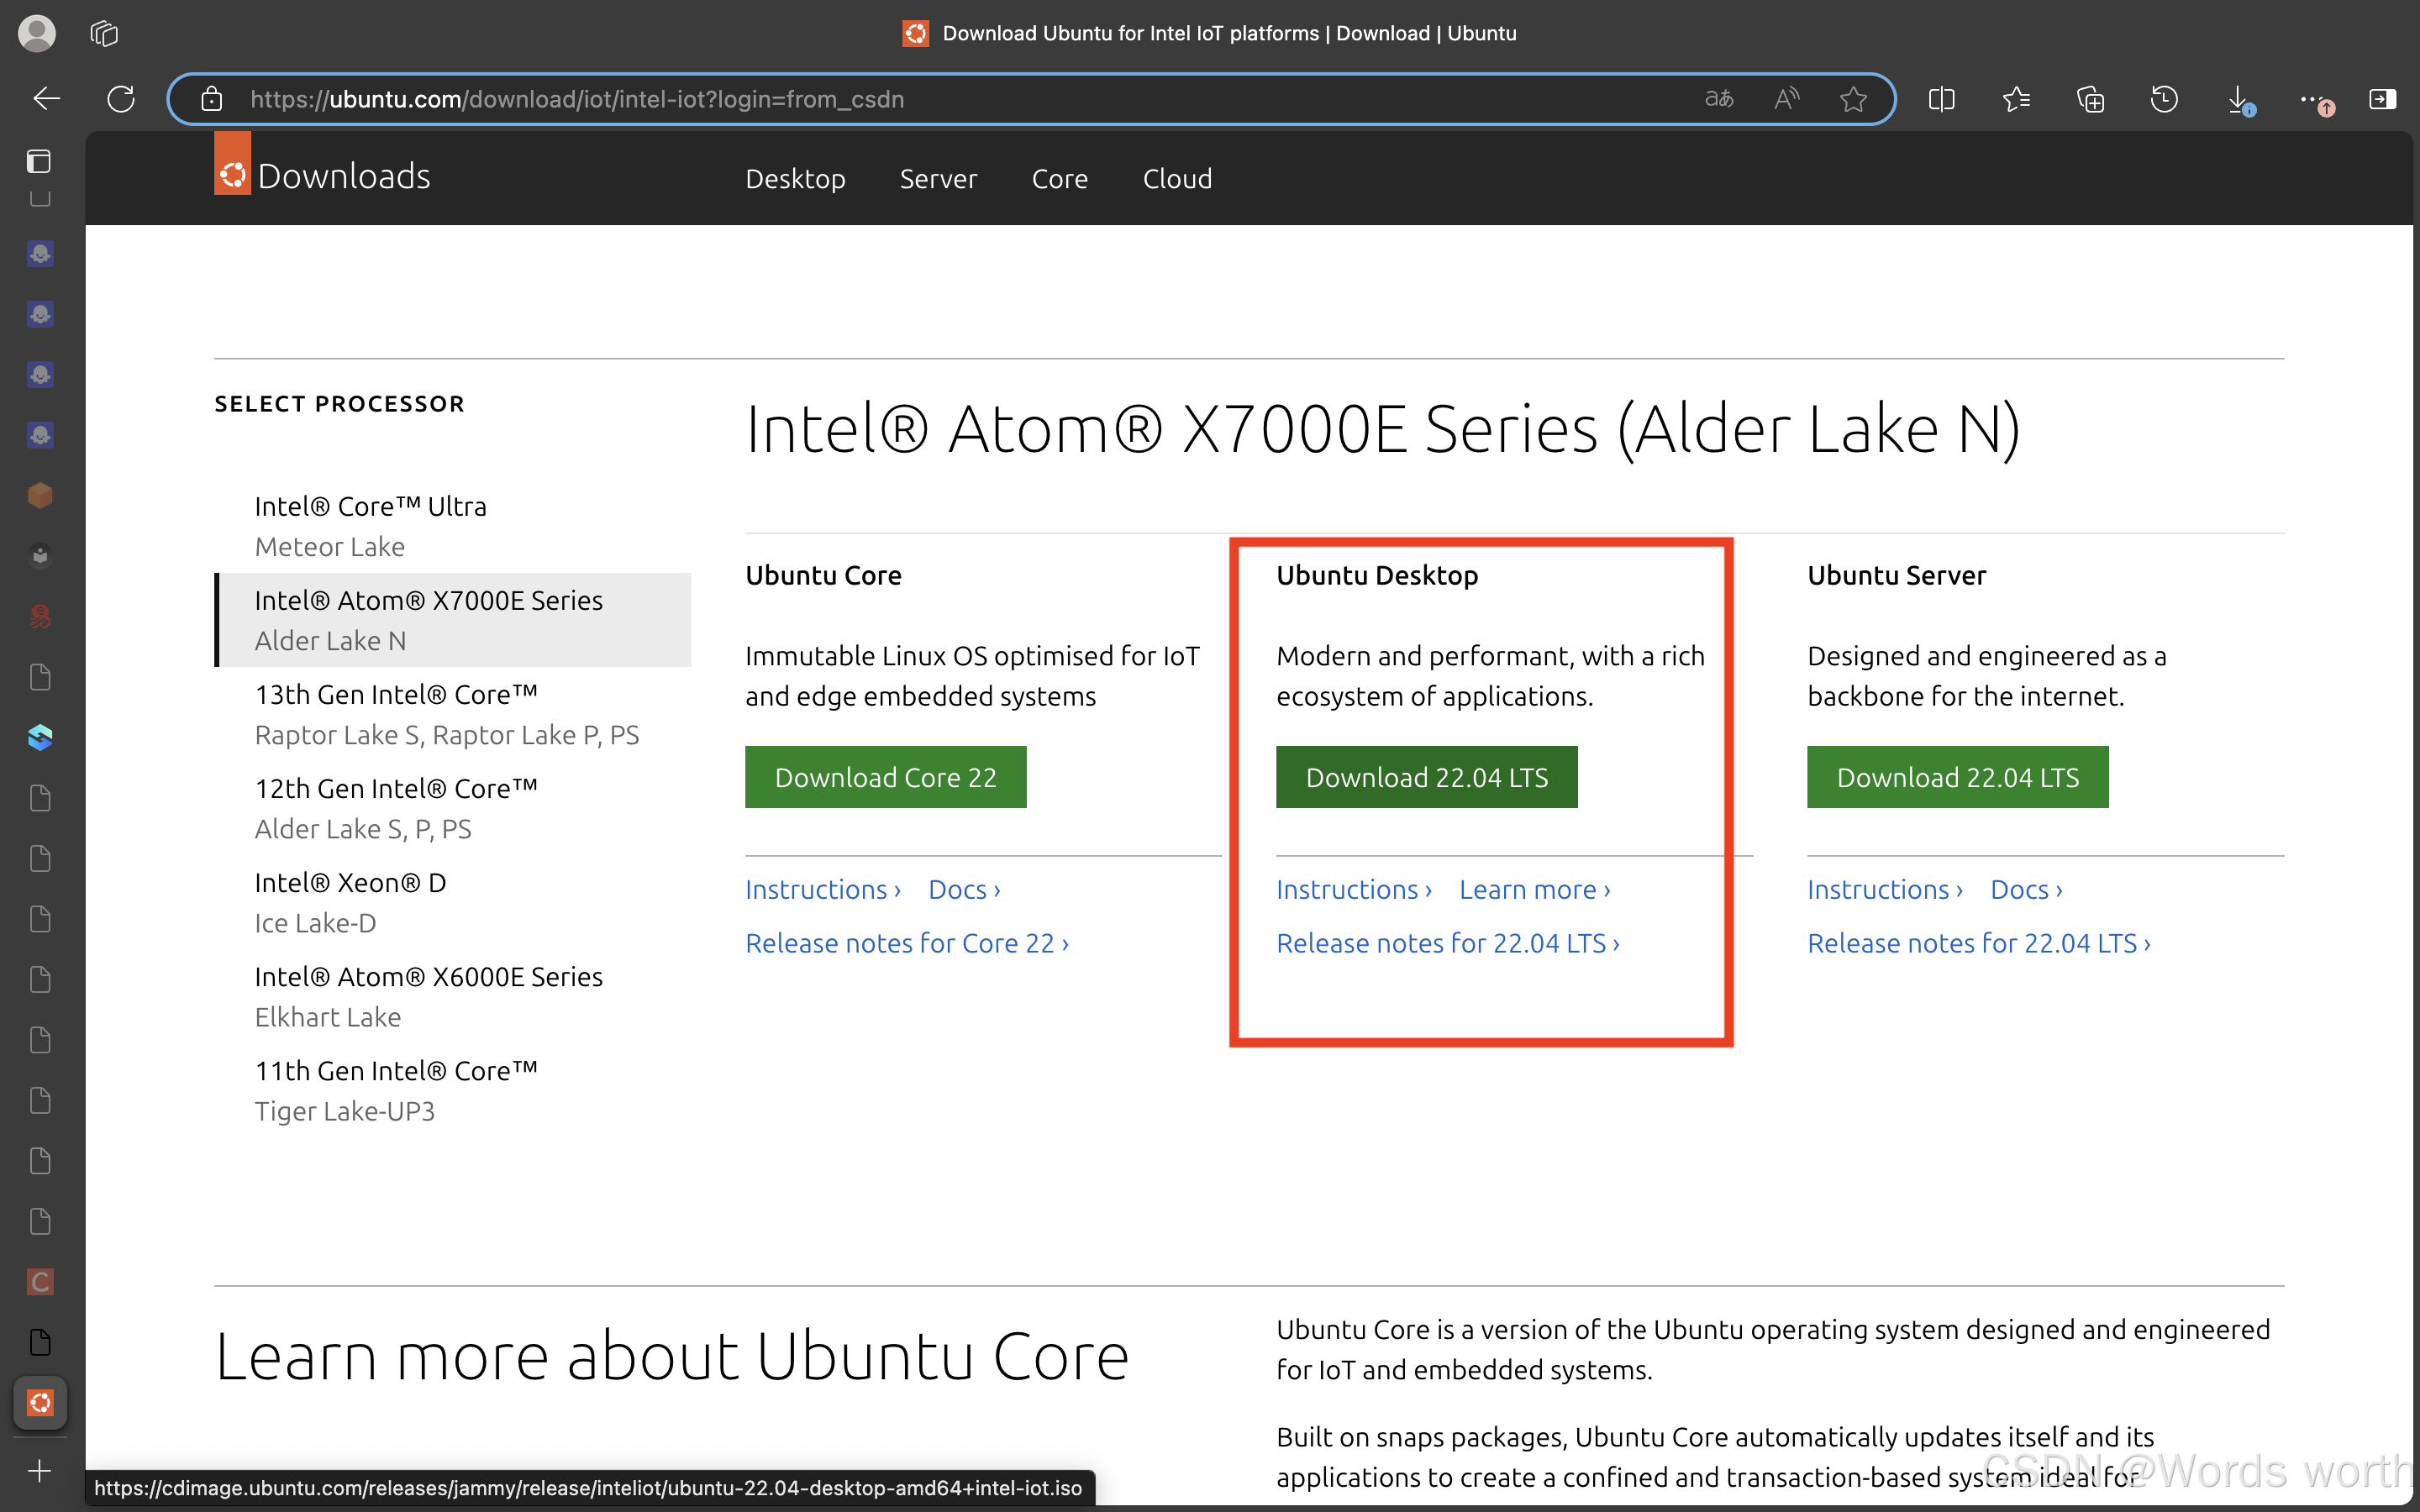This screenshot has width=2420, height=1512.
Task: Open Release notes for Core 22 link
Action: pos(907,943)
